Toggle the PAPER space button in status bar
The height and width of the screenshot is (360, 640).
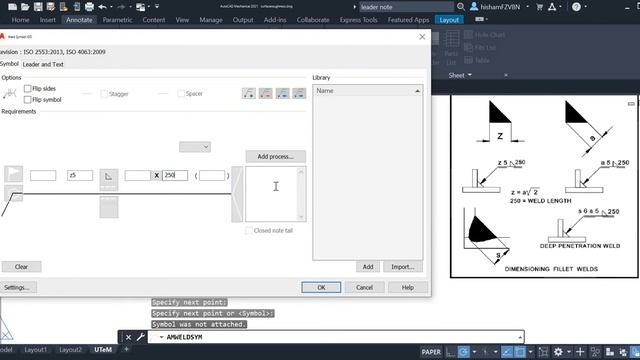tap(431, 352)
